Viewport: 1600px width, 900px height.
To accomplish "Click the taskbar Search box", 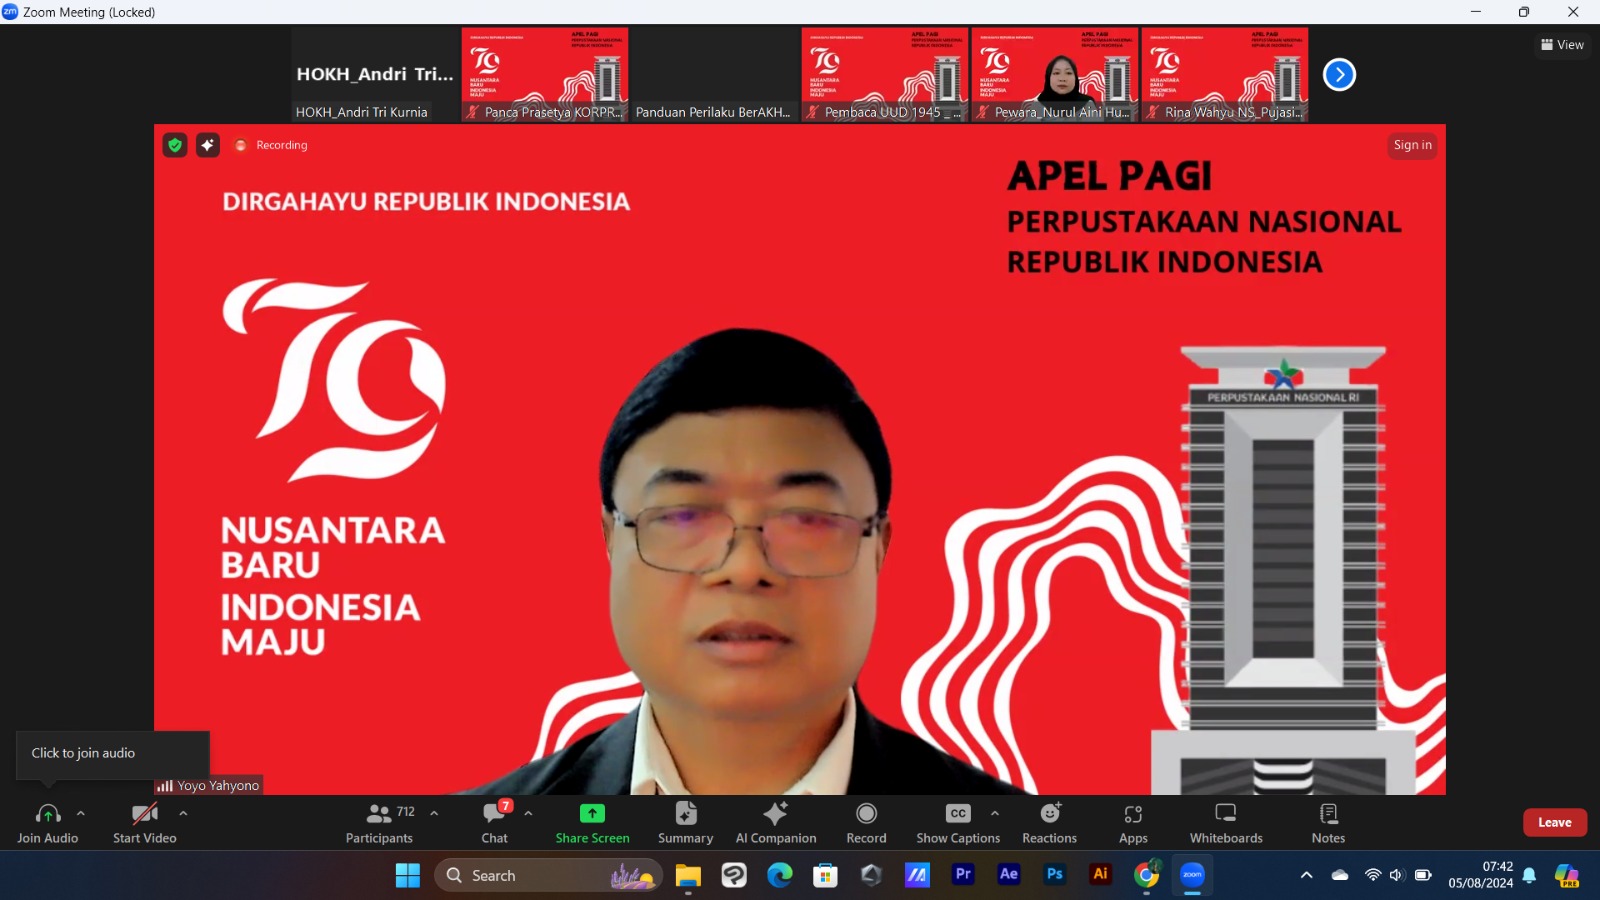I will (548, 876).
